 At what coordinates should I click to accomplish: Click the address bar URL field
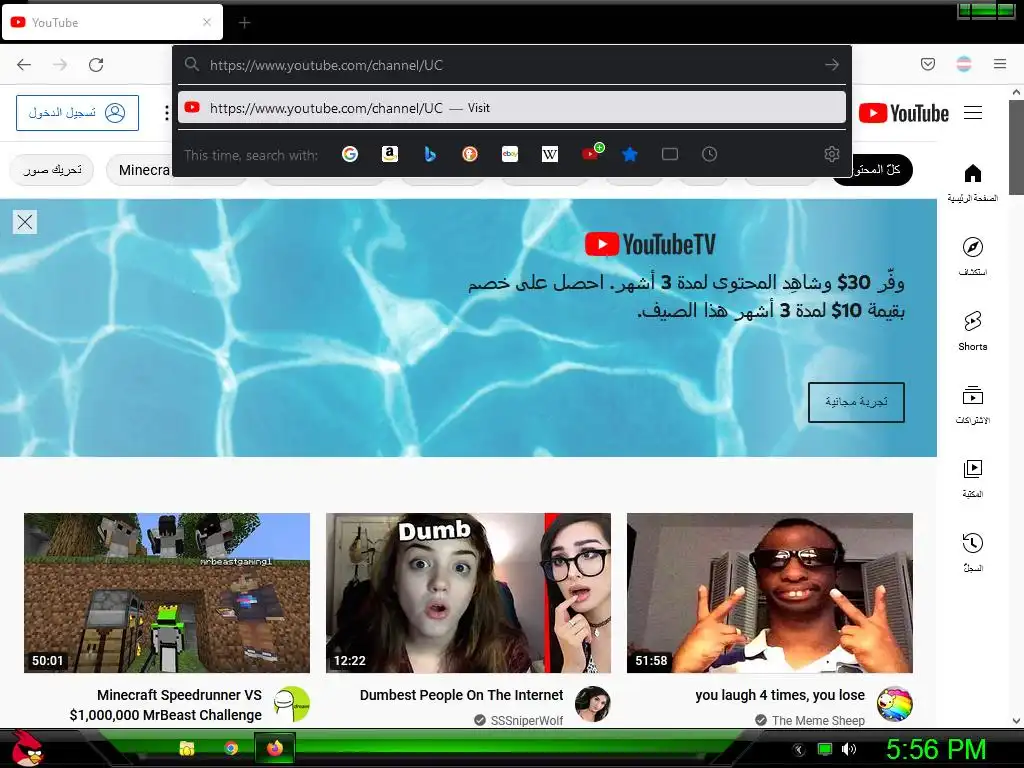click(x=511, y=65)
